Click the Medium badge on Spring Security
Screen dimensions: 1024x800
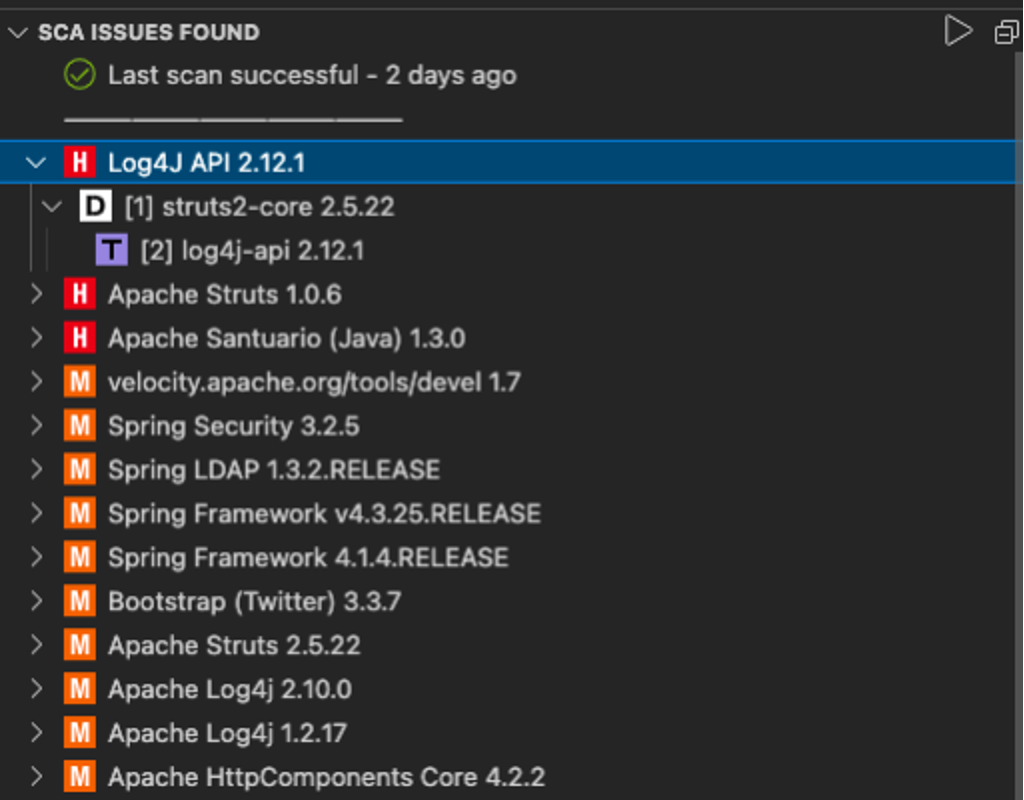coord(79,426)
